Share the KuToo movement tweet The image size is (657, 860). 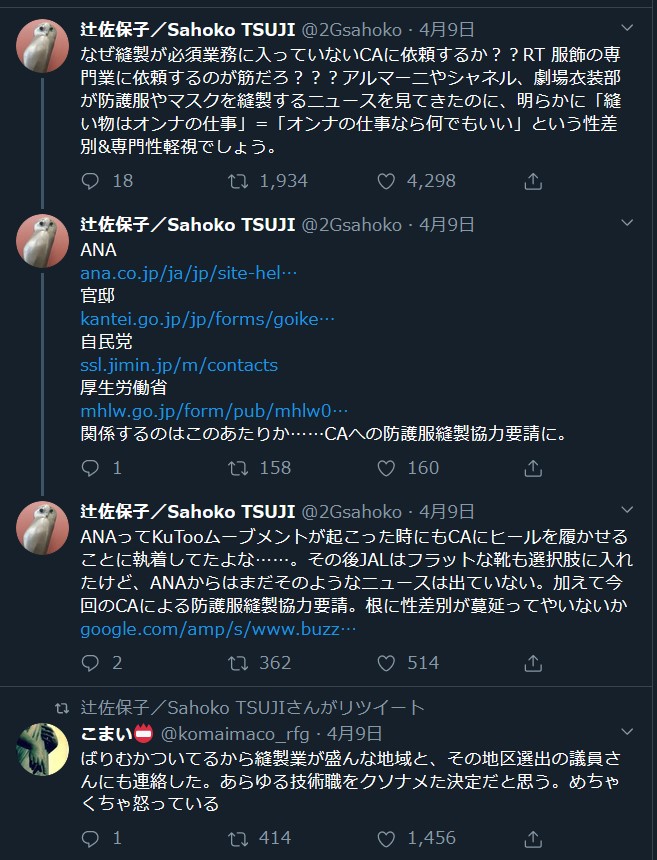point(533,662)
